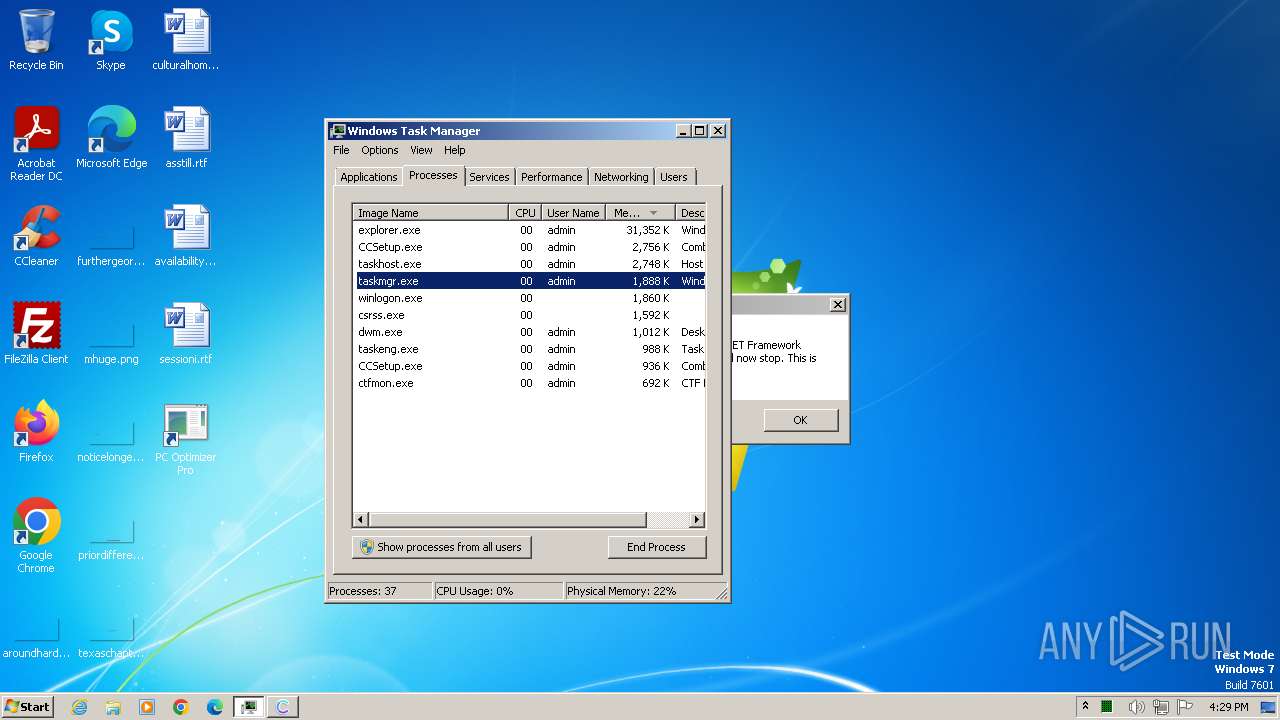Launch PC Optimizer Pro shortcut
The image size is (1280, 720).
point(186,437)
